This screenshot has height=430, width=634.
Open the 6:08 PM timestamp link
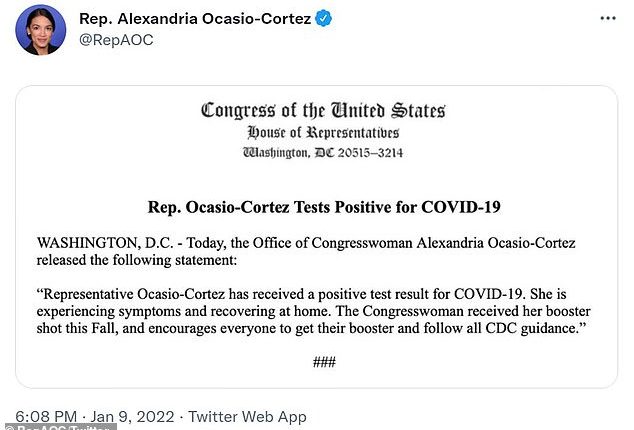coord(46,416)
